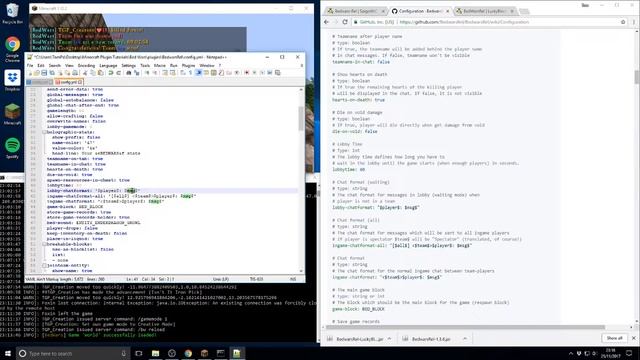Select the Dropbox desktop icon
The image size is (640, 360).
(12, 80)
